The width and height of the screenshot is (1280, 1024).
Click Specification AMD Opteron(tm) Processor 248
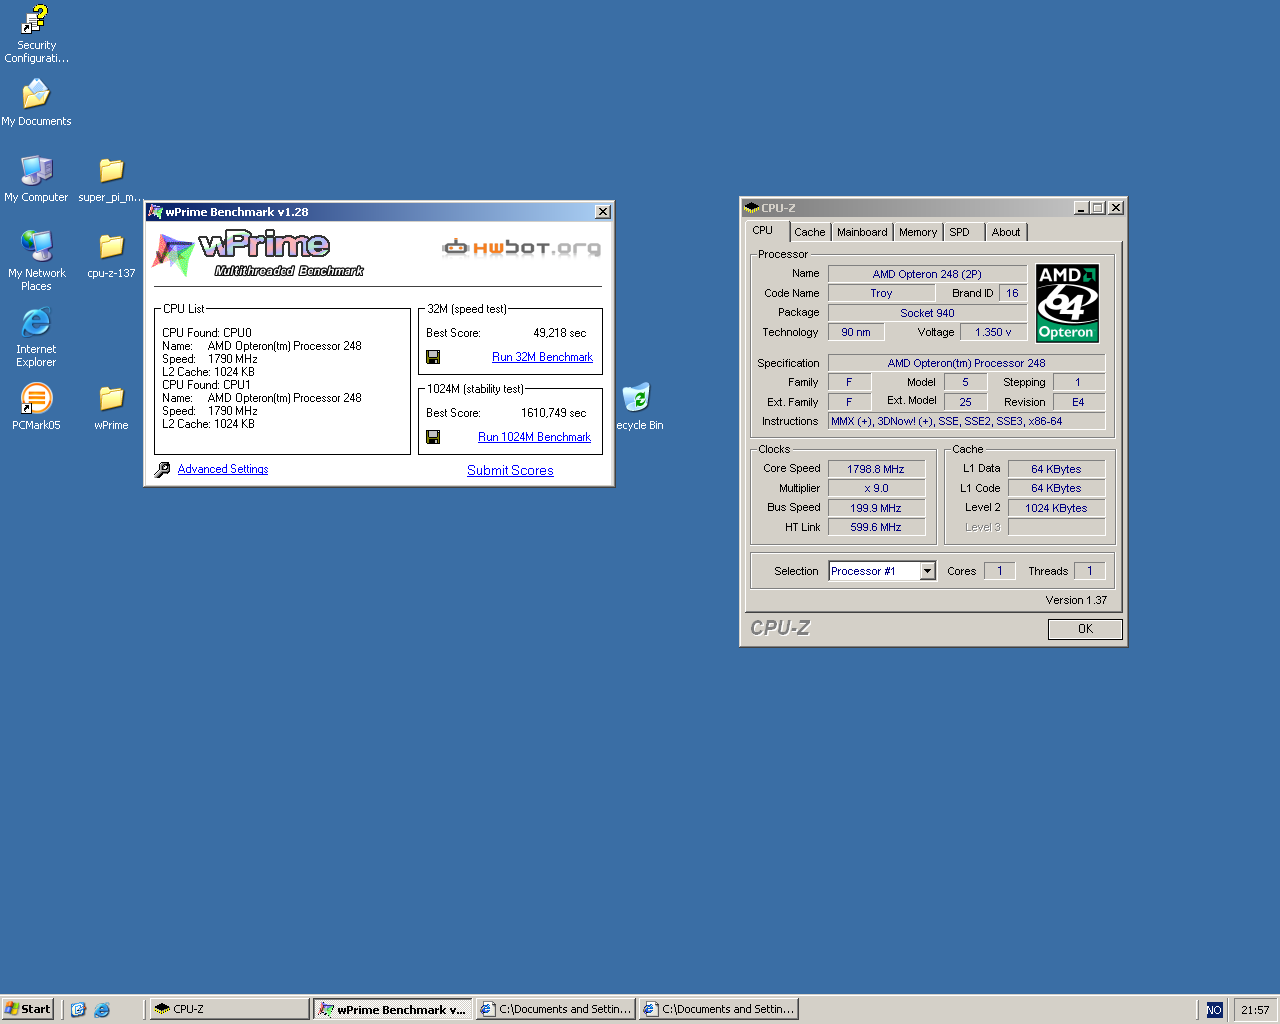tap(966, 363)
